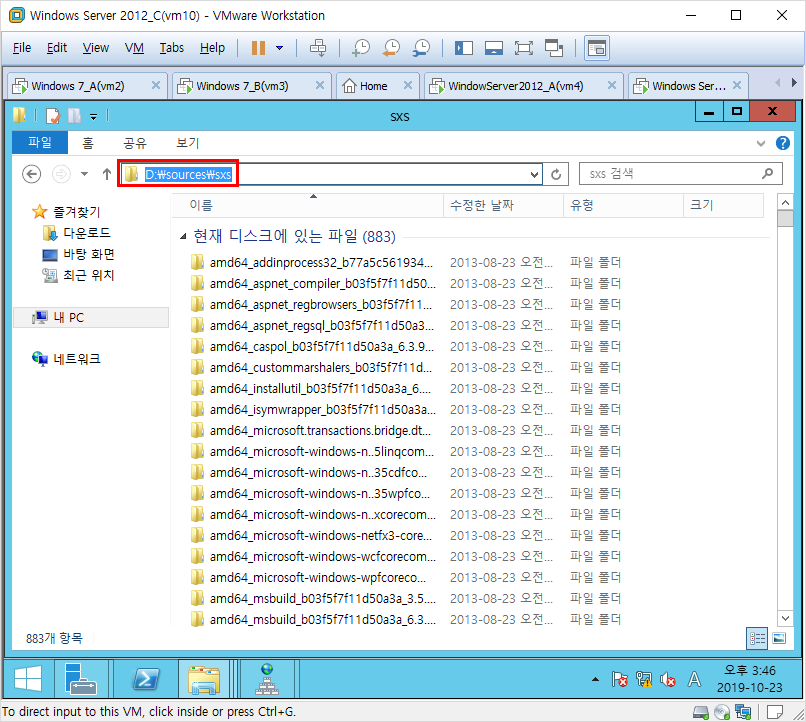
Task: Toggle console view button in VMware toolbar
Action: click(x=597, y=48)
